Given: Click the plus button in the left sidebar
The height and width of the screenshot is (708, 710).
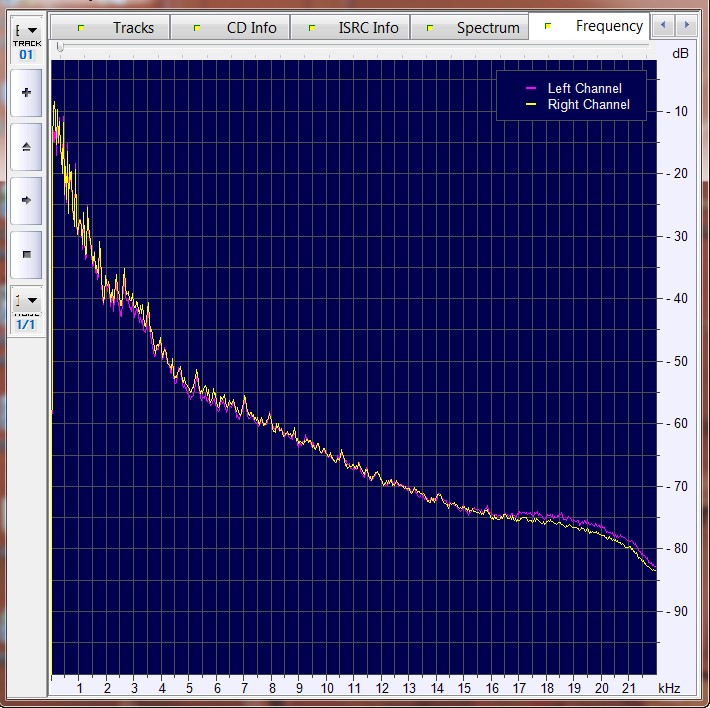Looking at the screenshot, I should 26,93.
